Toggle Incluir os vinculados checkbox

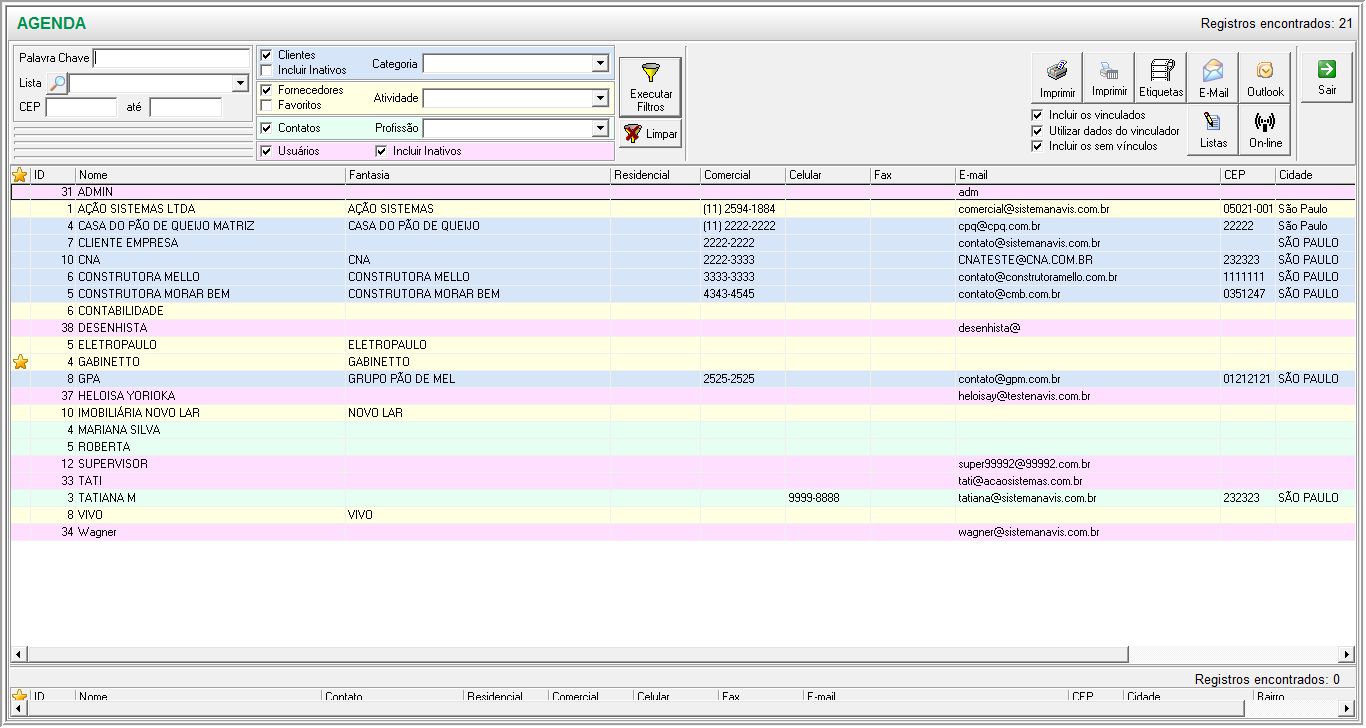tap(1037, 115)
